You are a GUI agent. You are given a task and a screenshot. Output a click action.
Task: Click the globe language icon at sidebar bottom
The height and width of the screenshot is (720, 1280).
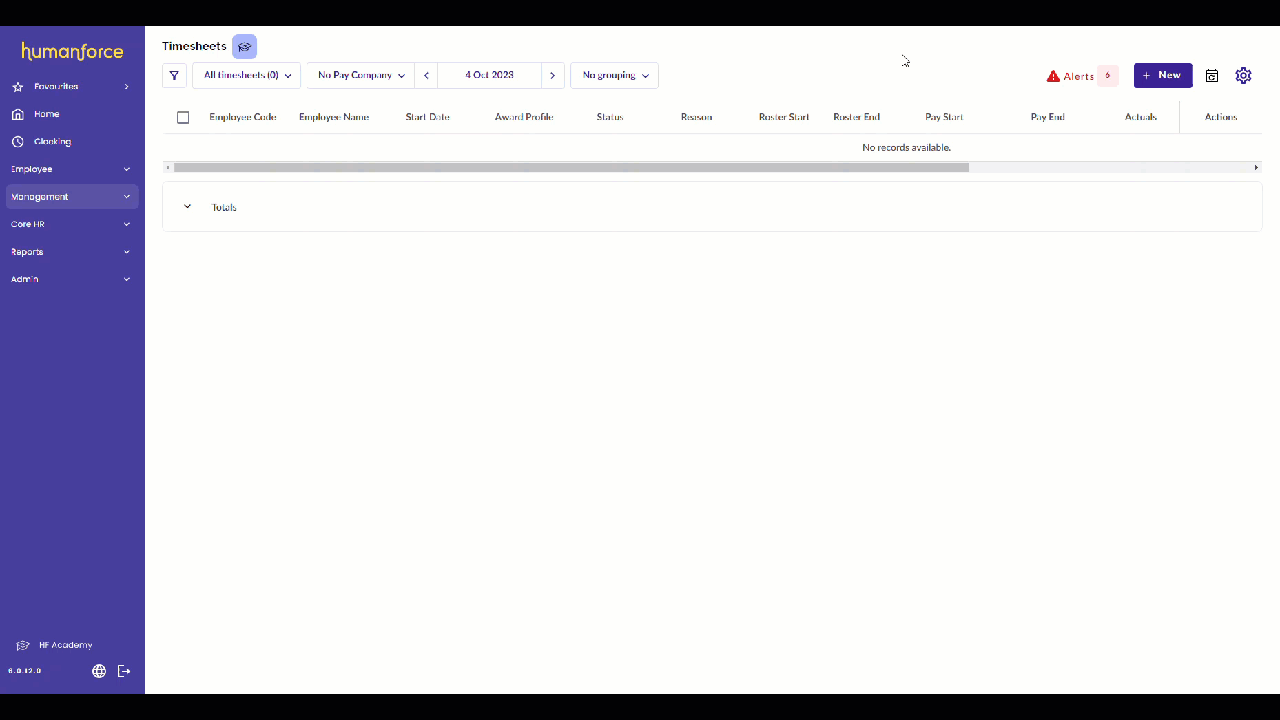98,671
